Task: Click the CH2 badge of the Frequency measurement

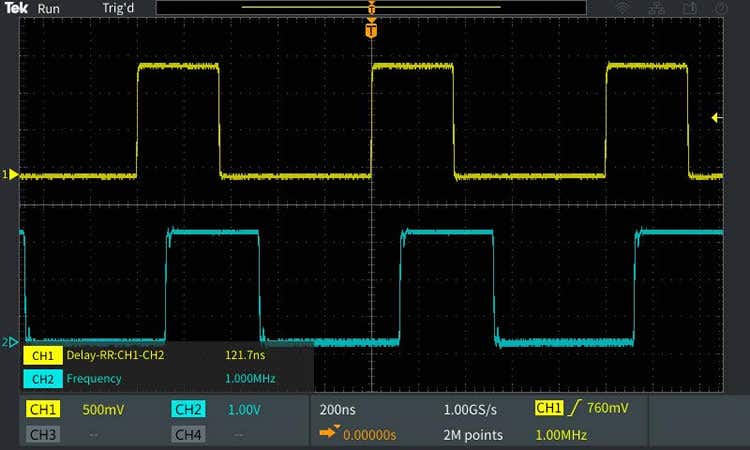Action: 43,379
